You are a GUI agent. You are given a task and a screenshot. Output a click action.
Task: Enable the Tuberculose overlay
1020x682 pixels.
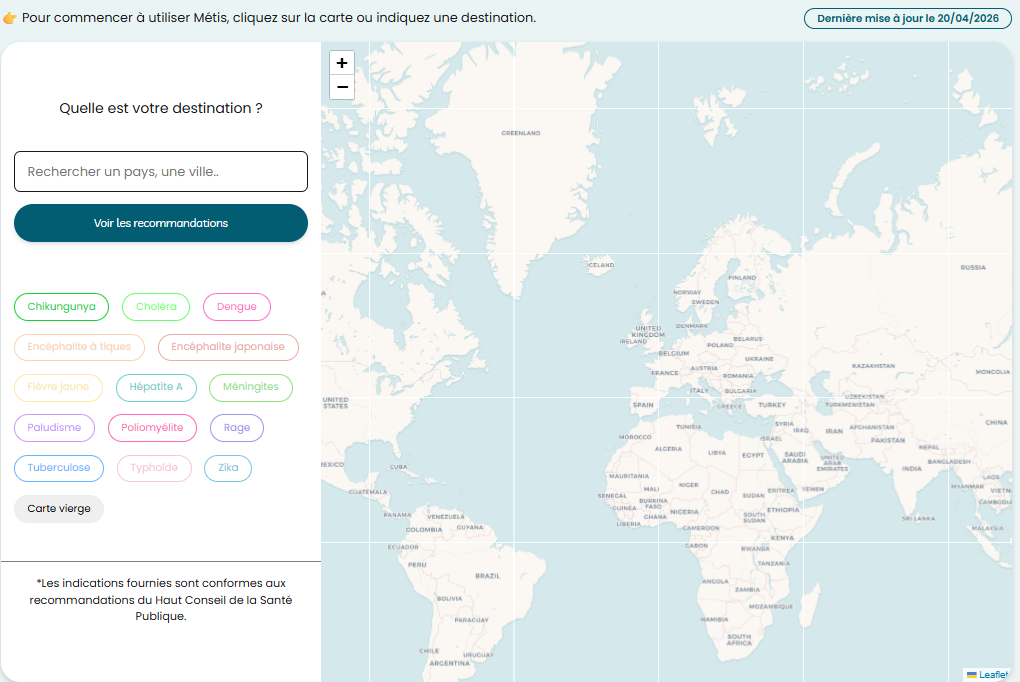click(x=58, y=468)
